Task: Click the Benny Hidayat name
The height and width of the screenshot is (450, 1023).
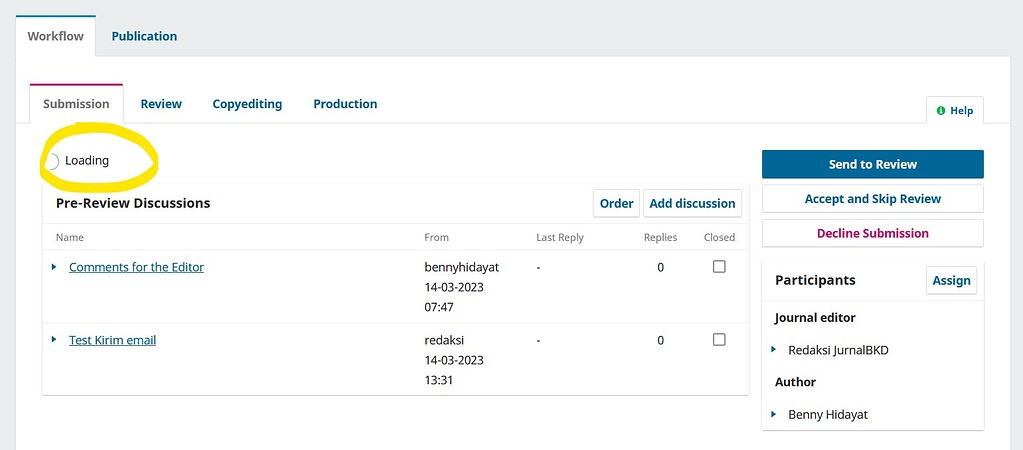Action: click(x=828, y=415)
